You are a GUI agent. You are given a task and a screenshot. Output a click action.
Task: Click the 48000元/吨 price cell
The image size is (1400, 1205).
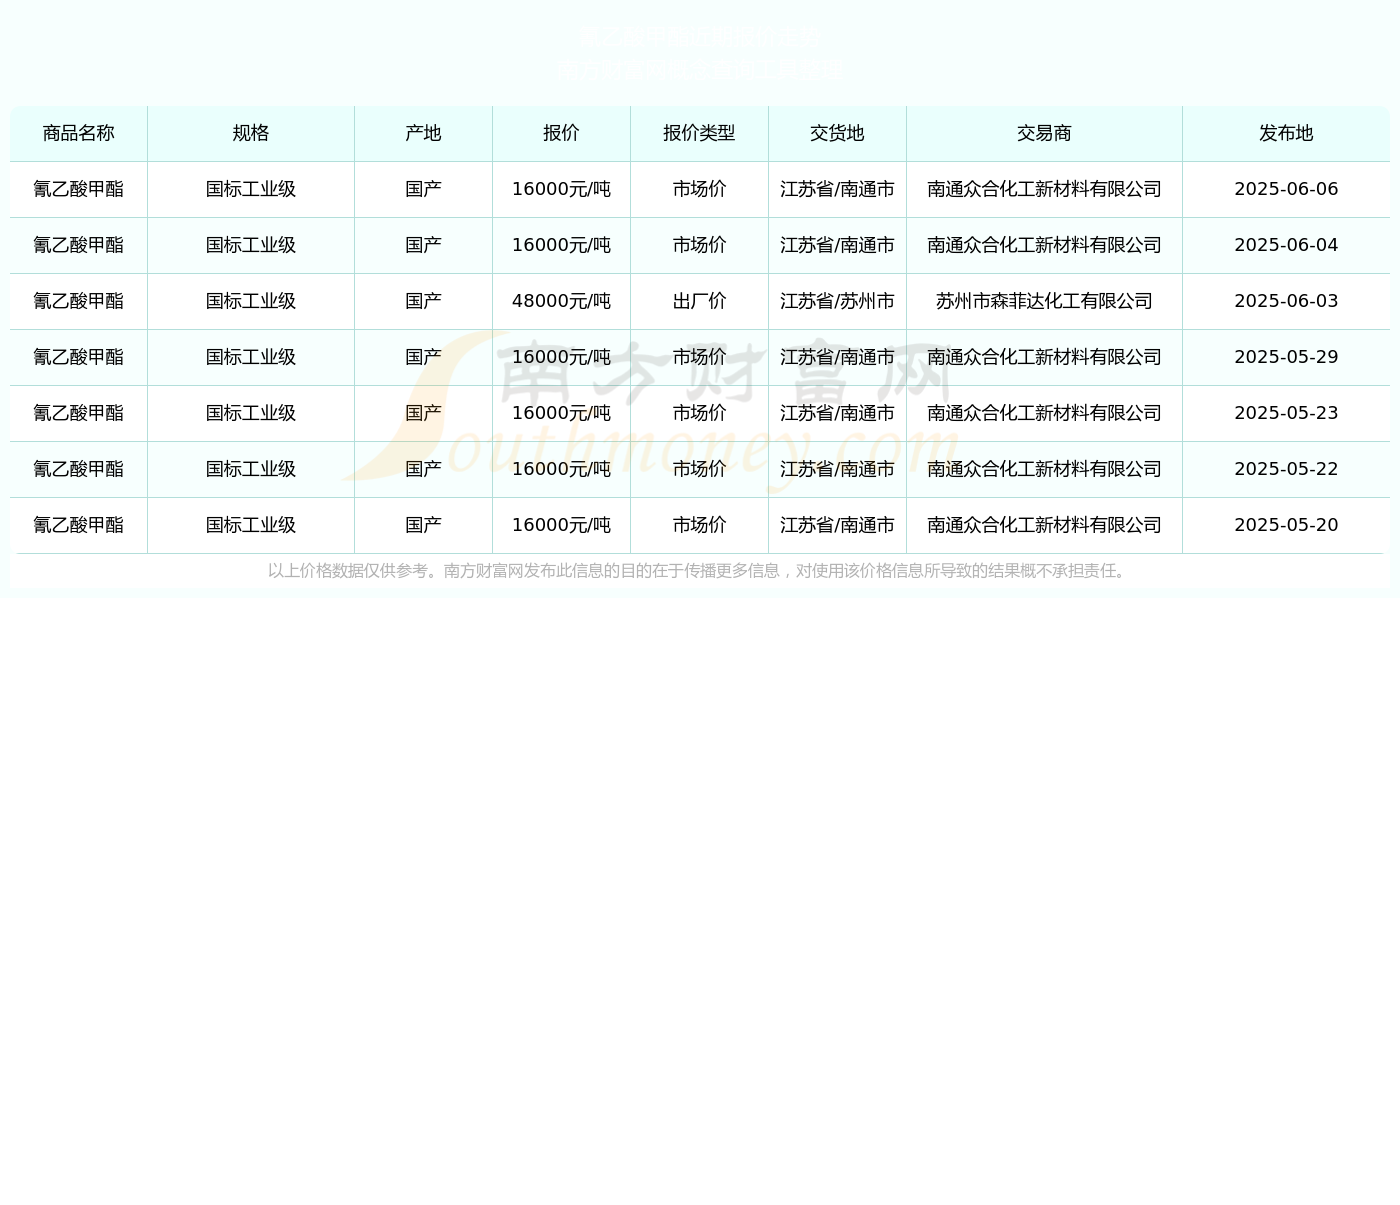(x=561, y=301)
